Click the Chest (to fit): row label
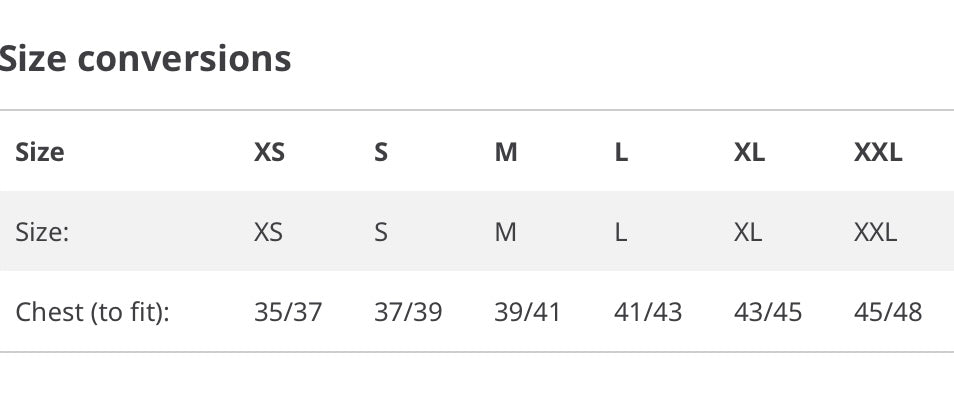The image size is (954, 401). coord(93,313)
